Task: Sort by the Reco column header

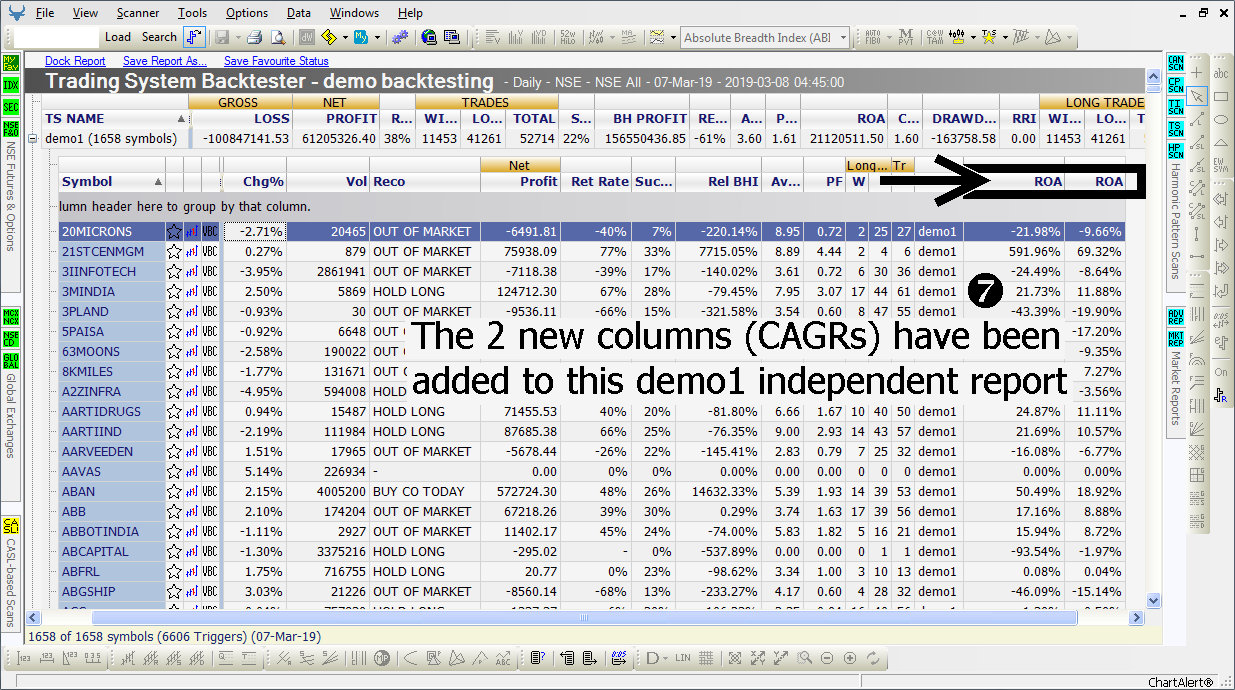Action: coord(425,182)
